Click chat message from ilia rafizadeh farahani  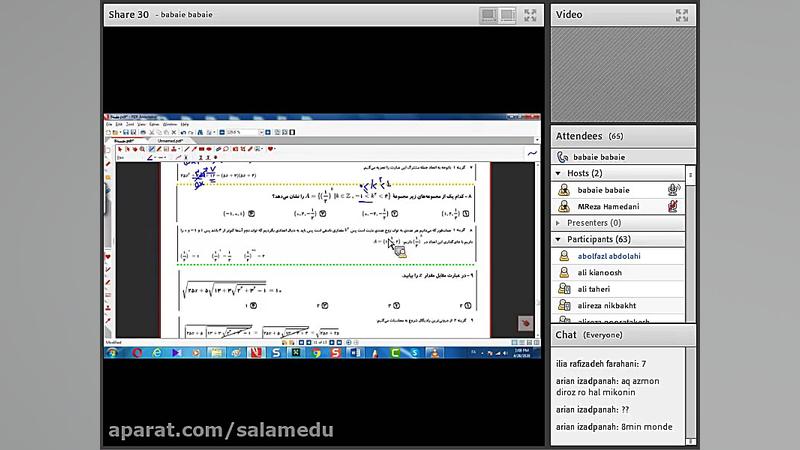click(x=601, y=364)
